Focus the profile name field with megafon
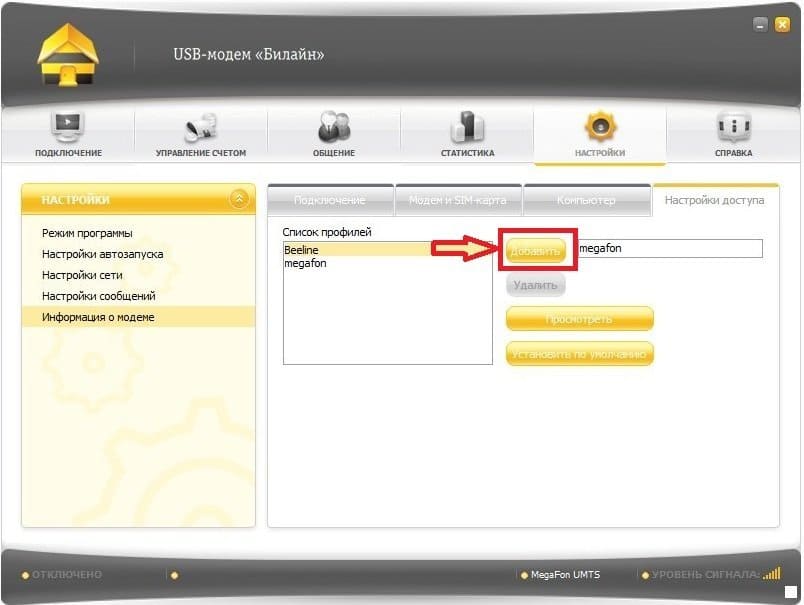 [670, 248]
